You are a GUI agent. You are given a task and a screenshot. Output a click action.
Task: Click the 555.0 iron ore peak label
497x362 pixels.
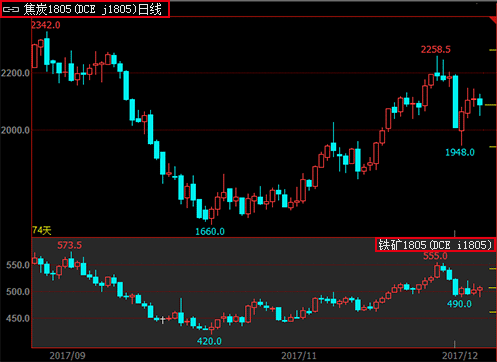pos(435,256)
